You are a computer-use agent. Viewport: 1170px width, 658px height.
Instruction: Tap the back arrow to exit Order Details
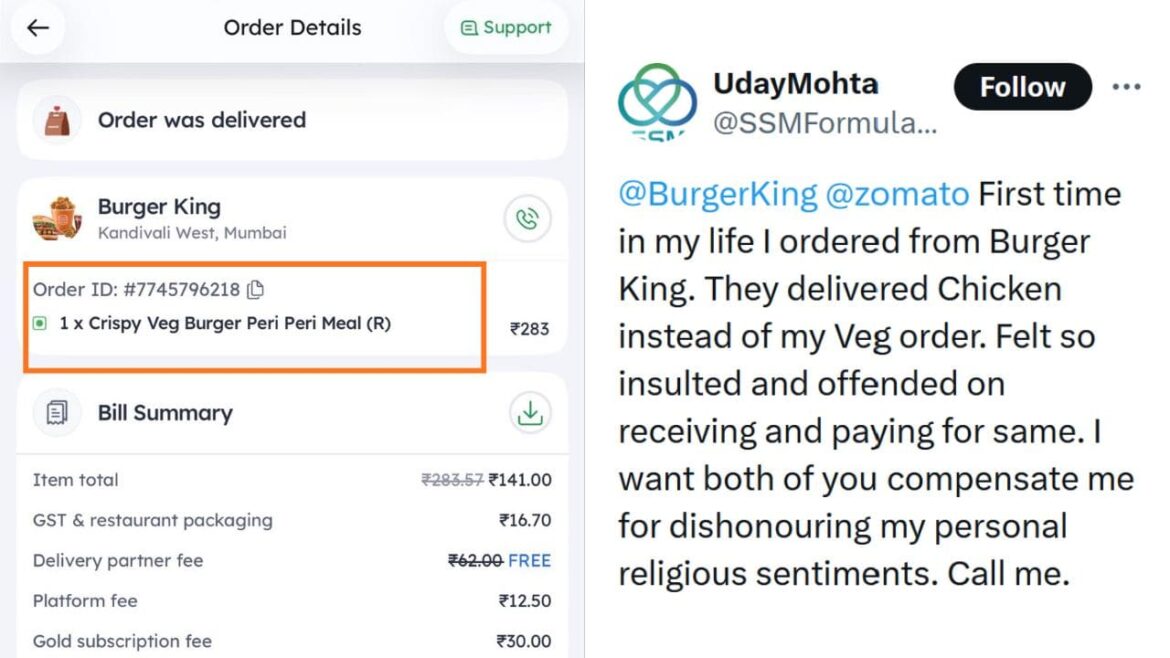(37, 28)
